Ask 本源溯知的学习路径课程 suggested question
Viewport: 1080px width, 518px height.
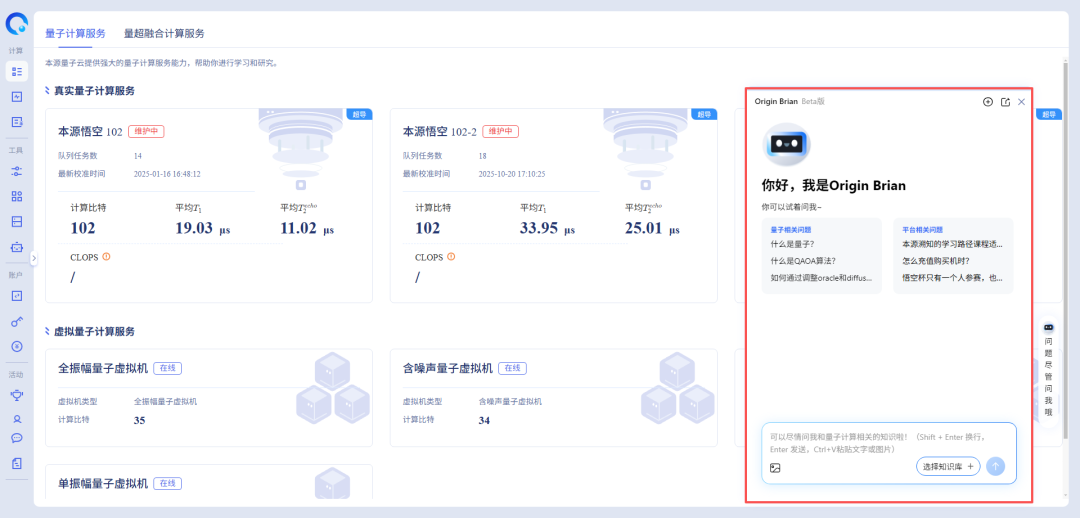(953, 244)
